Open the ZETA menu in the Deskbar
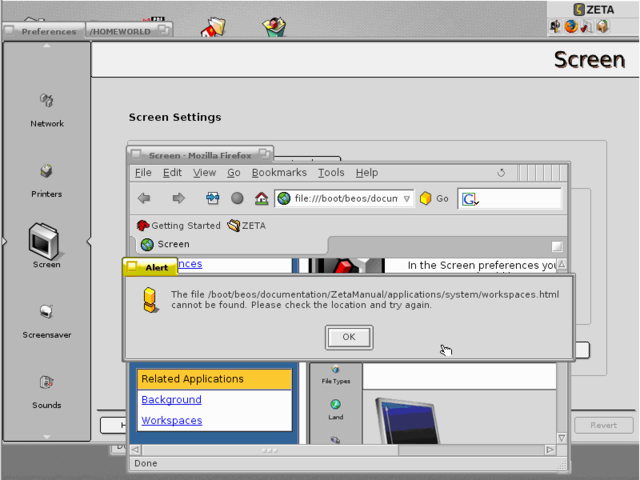The image size is (640, 480). coord(594,9)
